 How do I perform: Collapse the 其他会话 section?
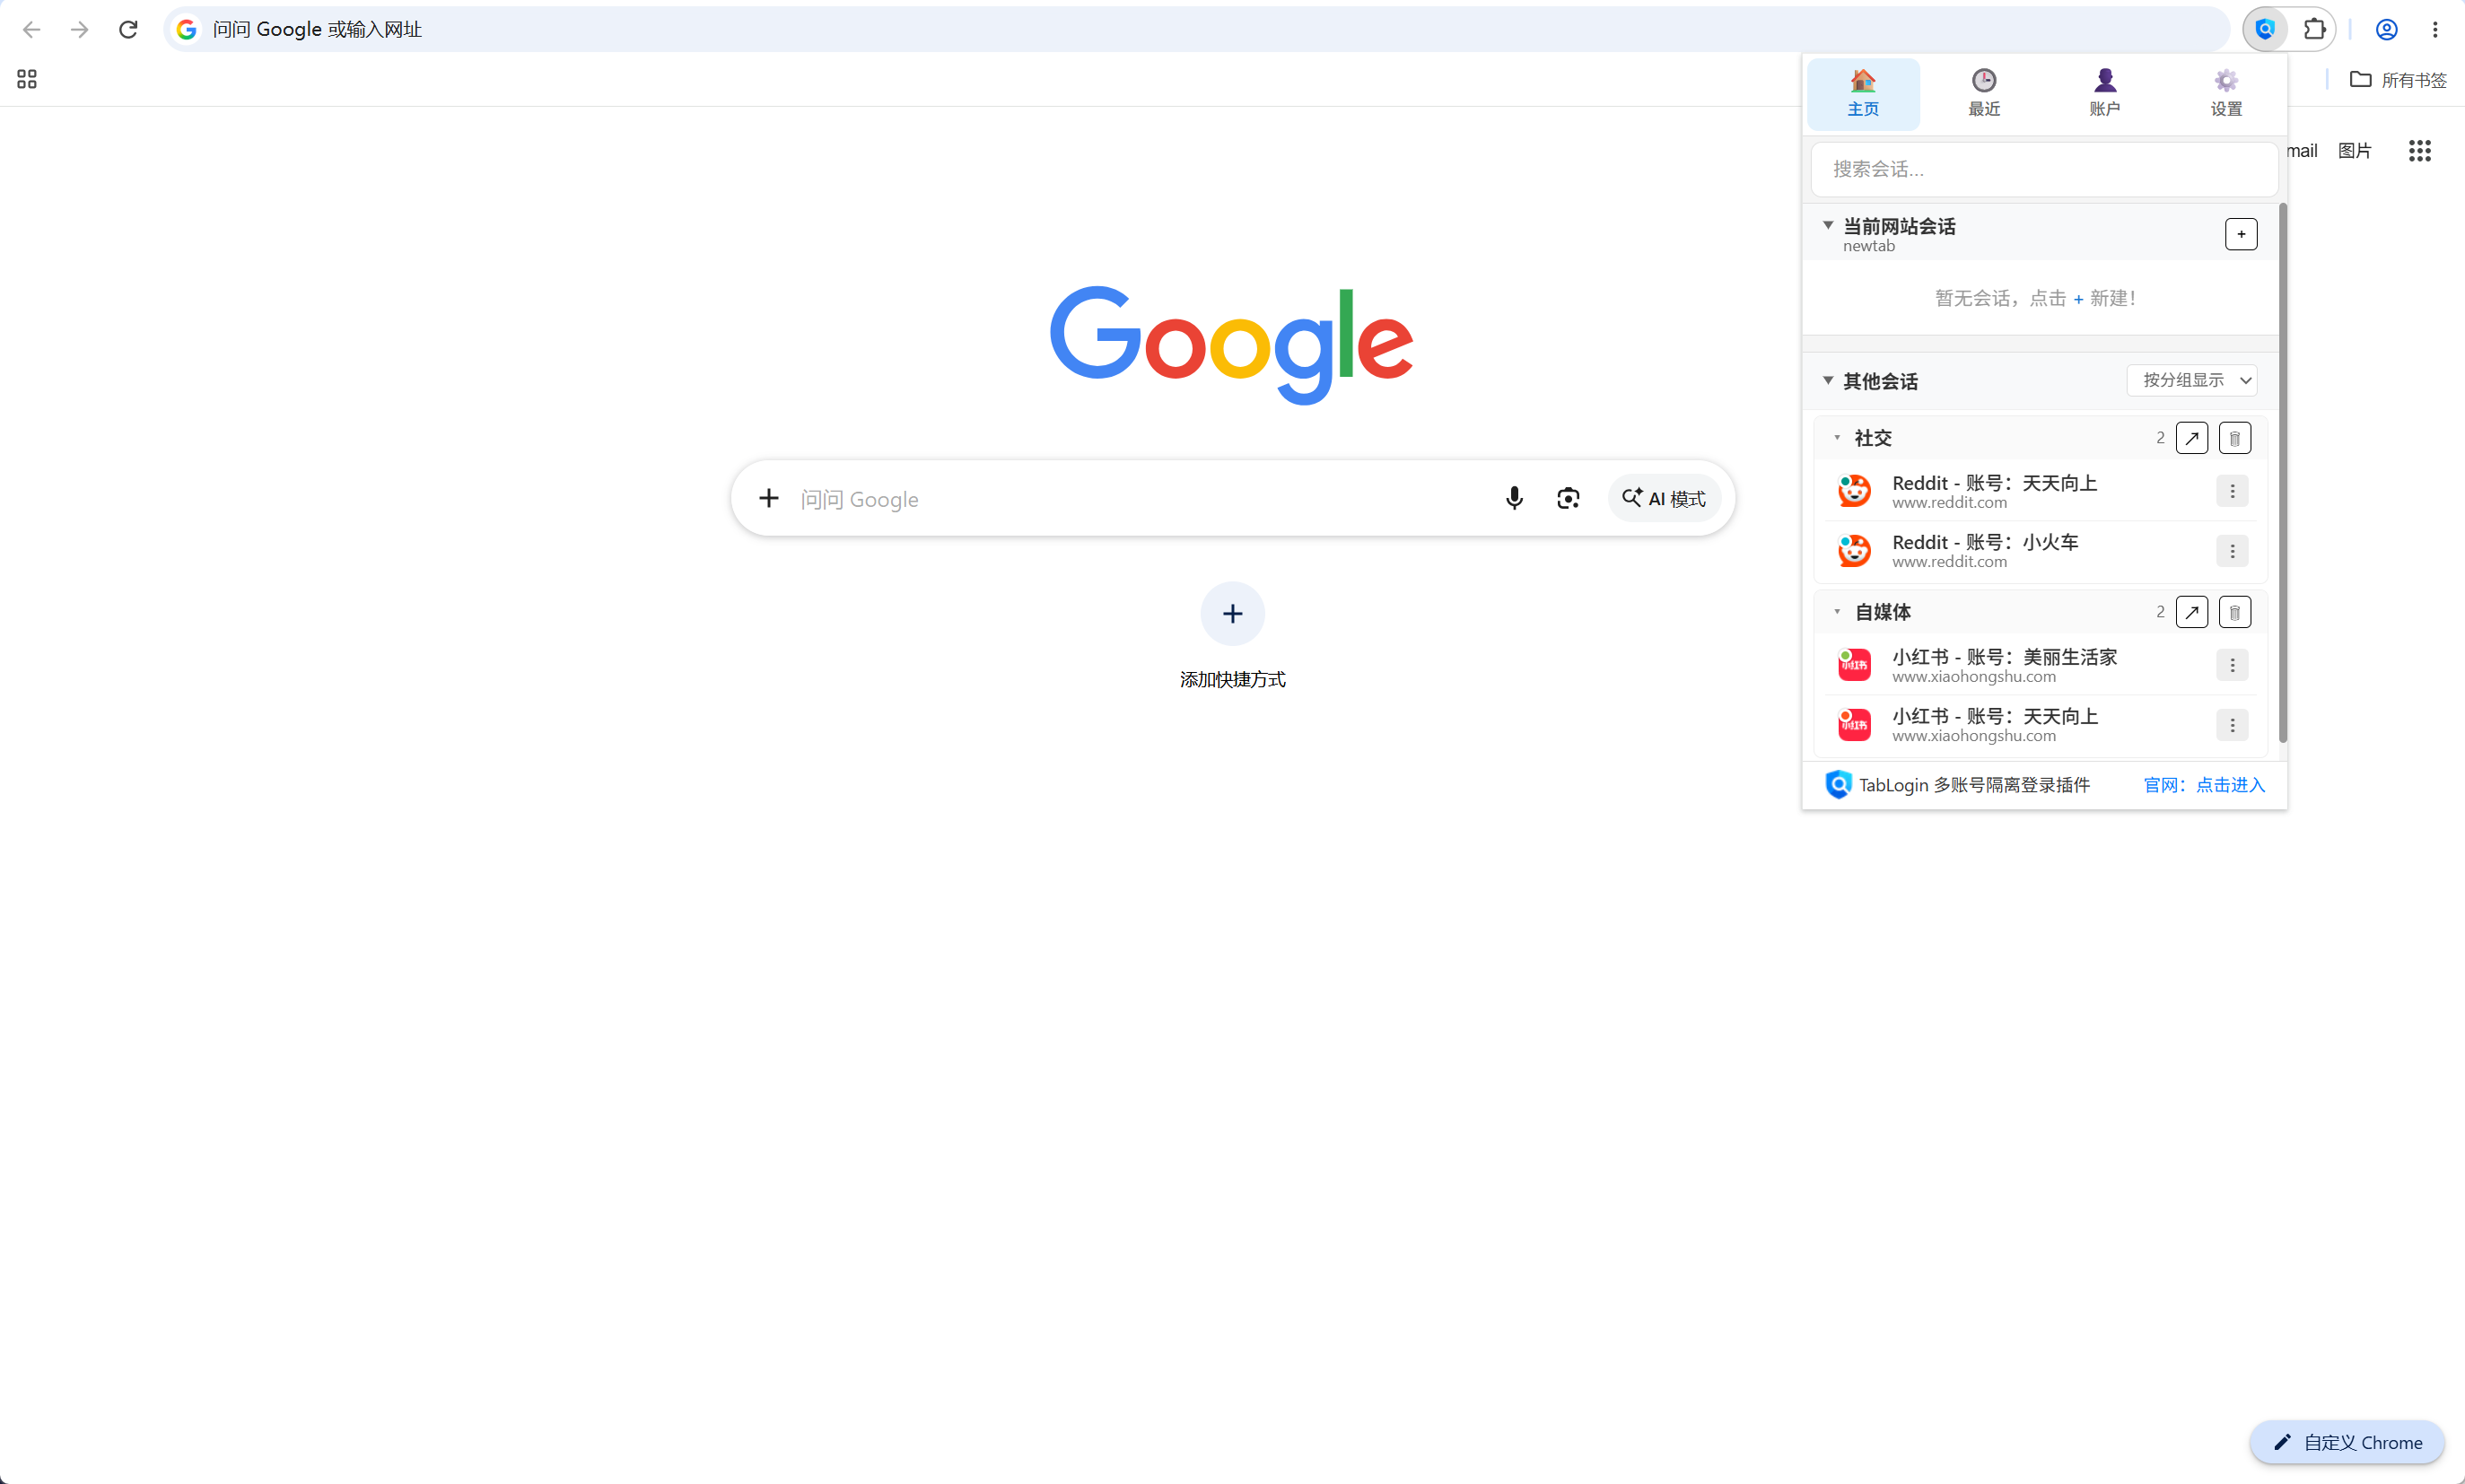(1828, 380)
